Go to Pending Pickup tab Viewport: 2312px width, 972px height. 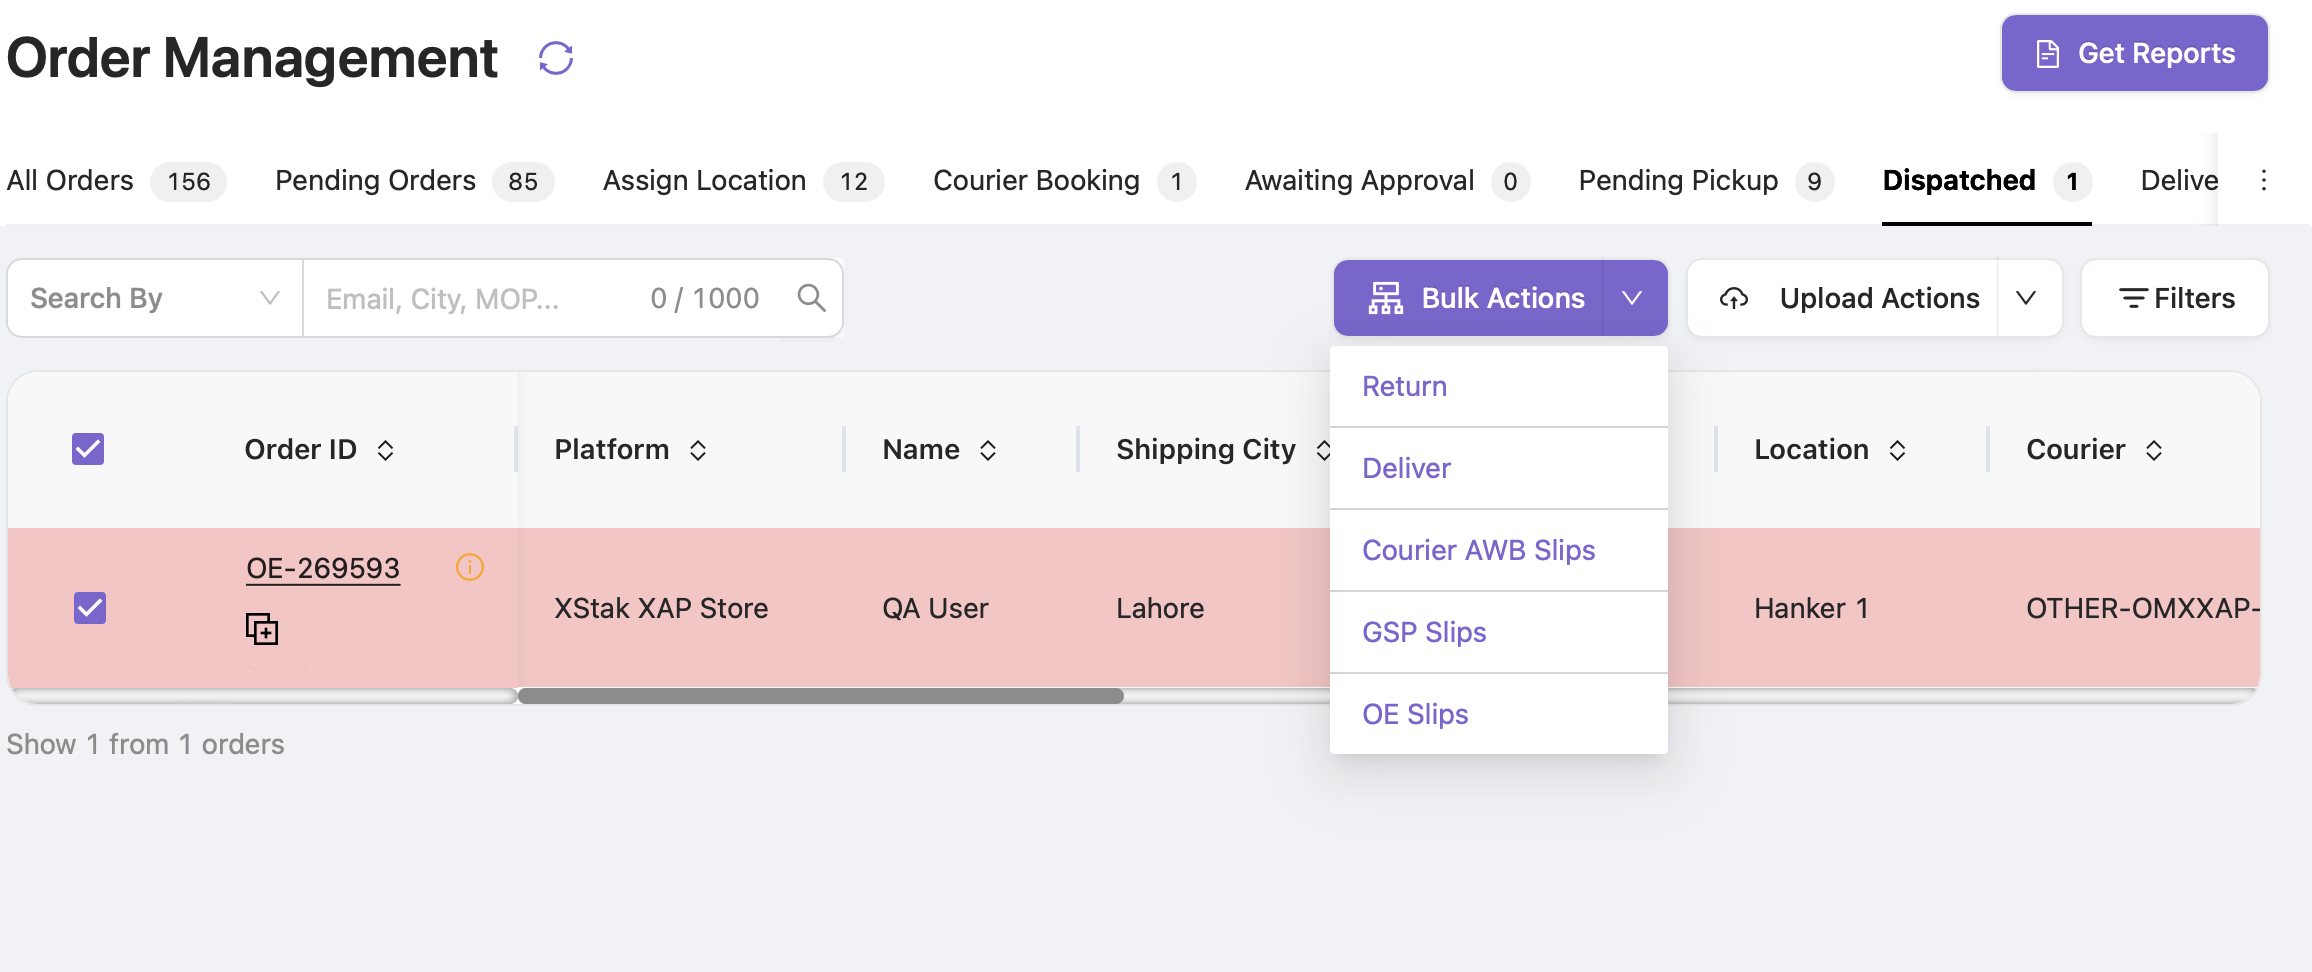tap(1706, 181)
